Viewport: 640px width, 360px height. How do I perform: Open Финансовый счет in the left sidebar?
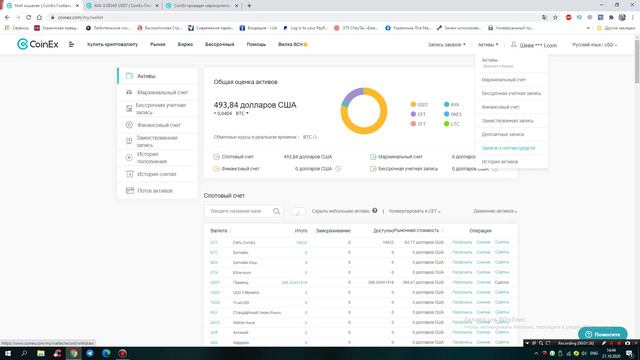157,125
